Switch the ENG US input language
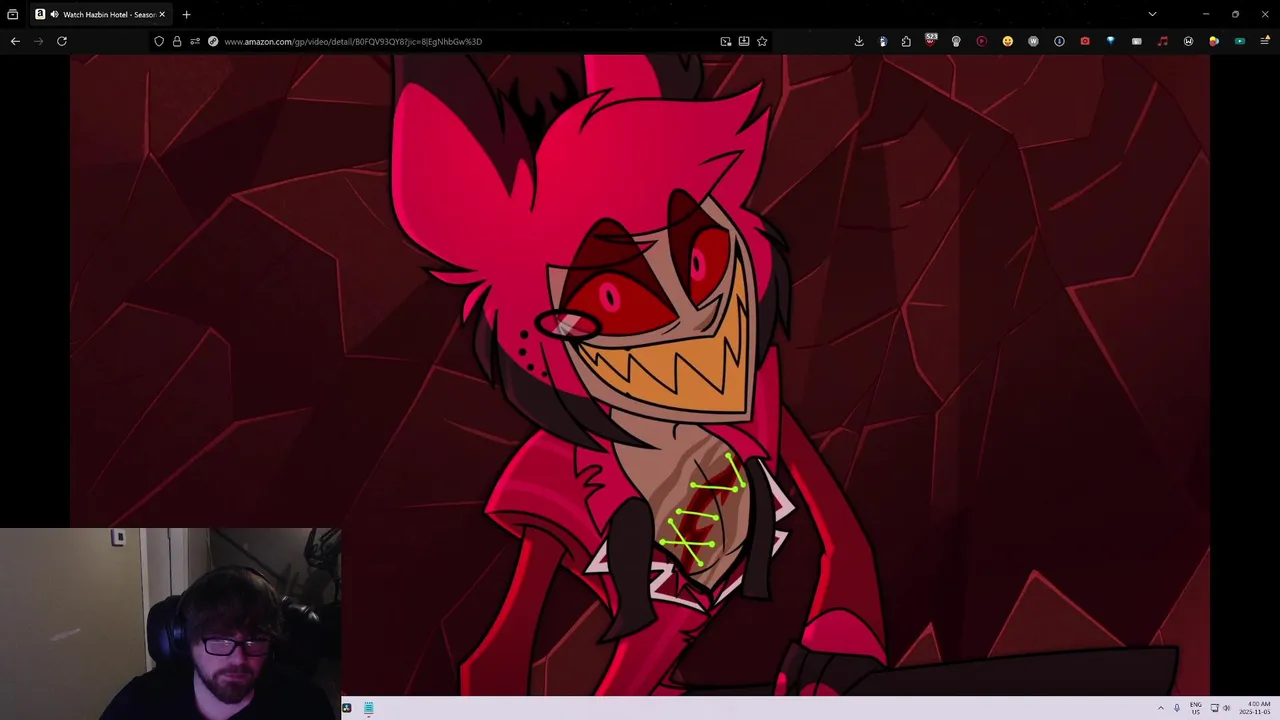The image size is (1280, 720). 1195,708
